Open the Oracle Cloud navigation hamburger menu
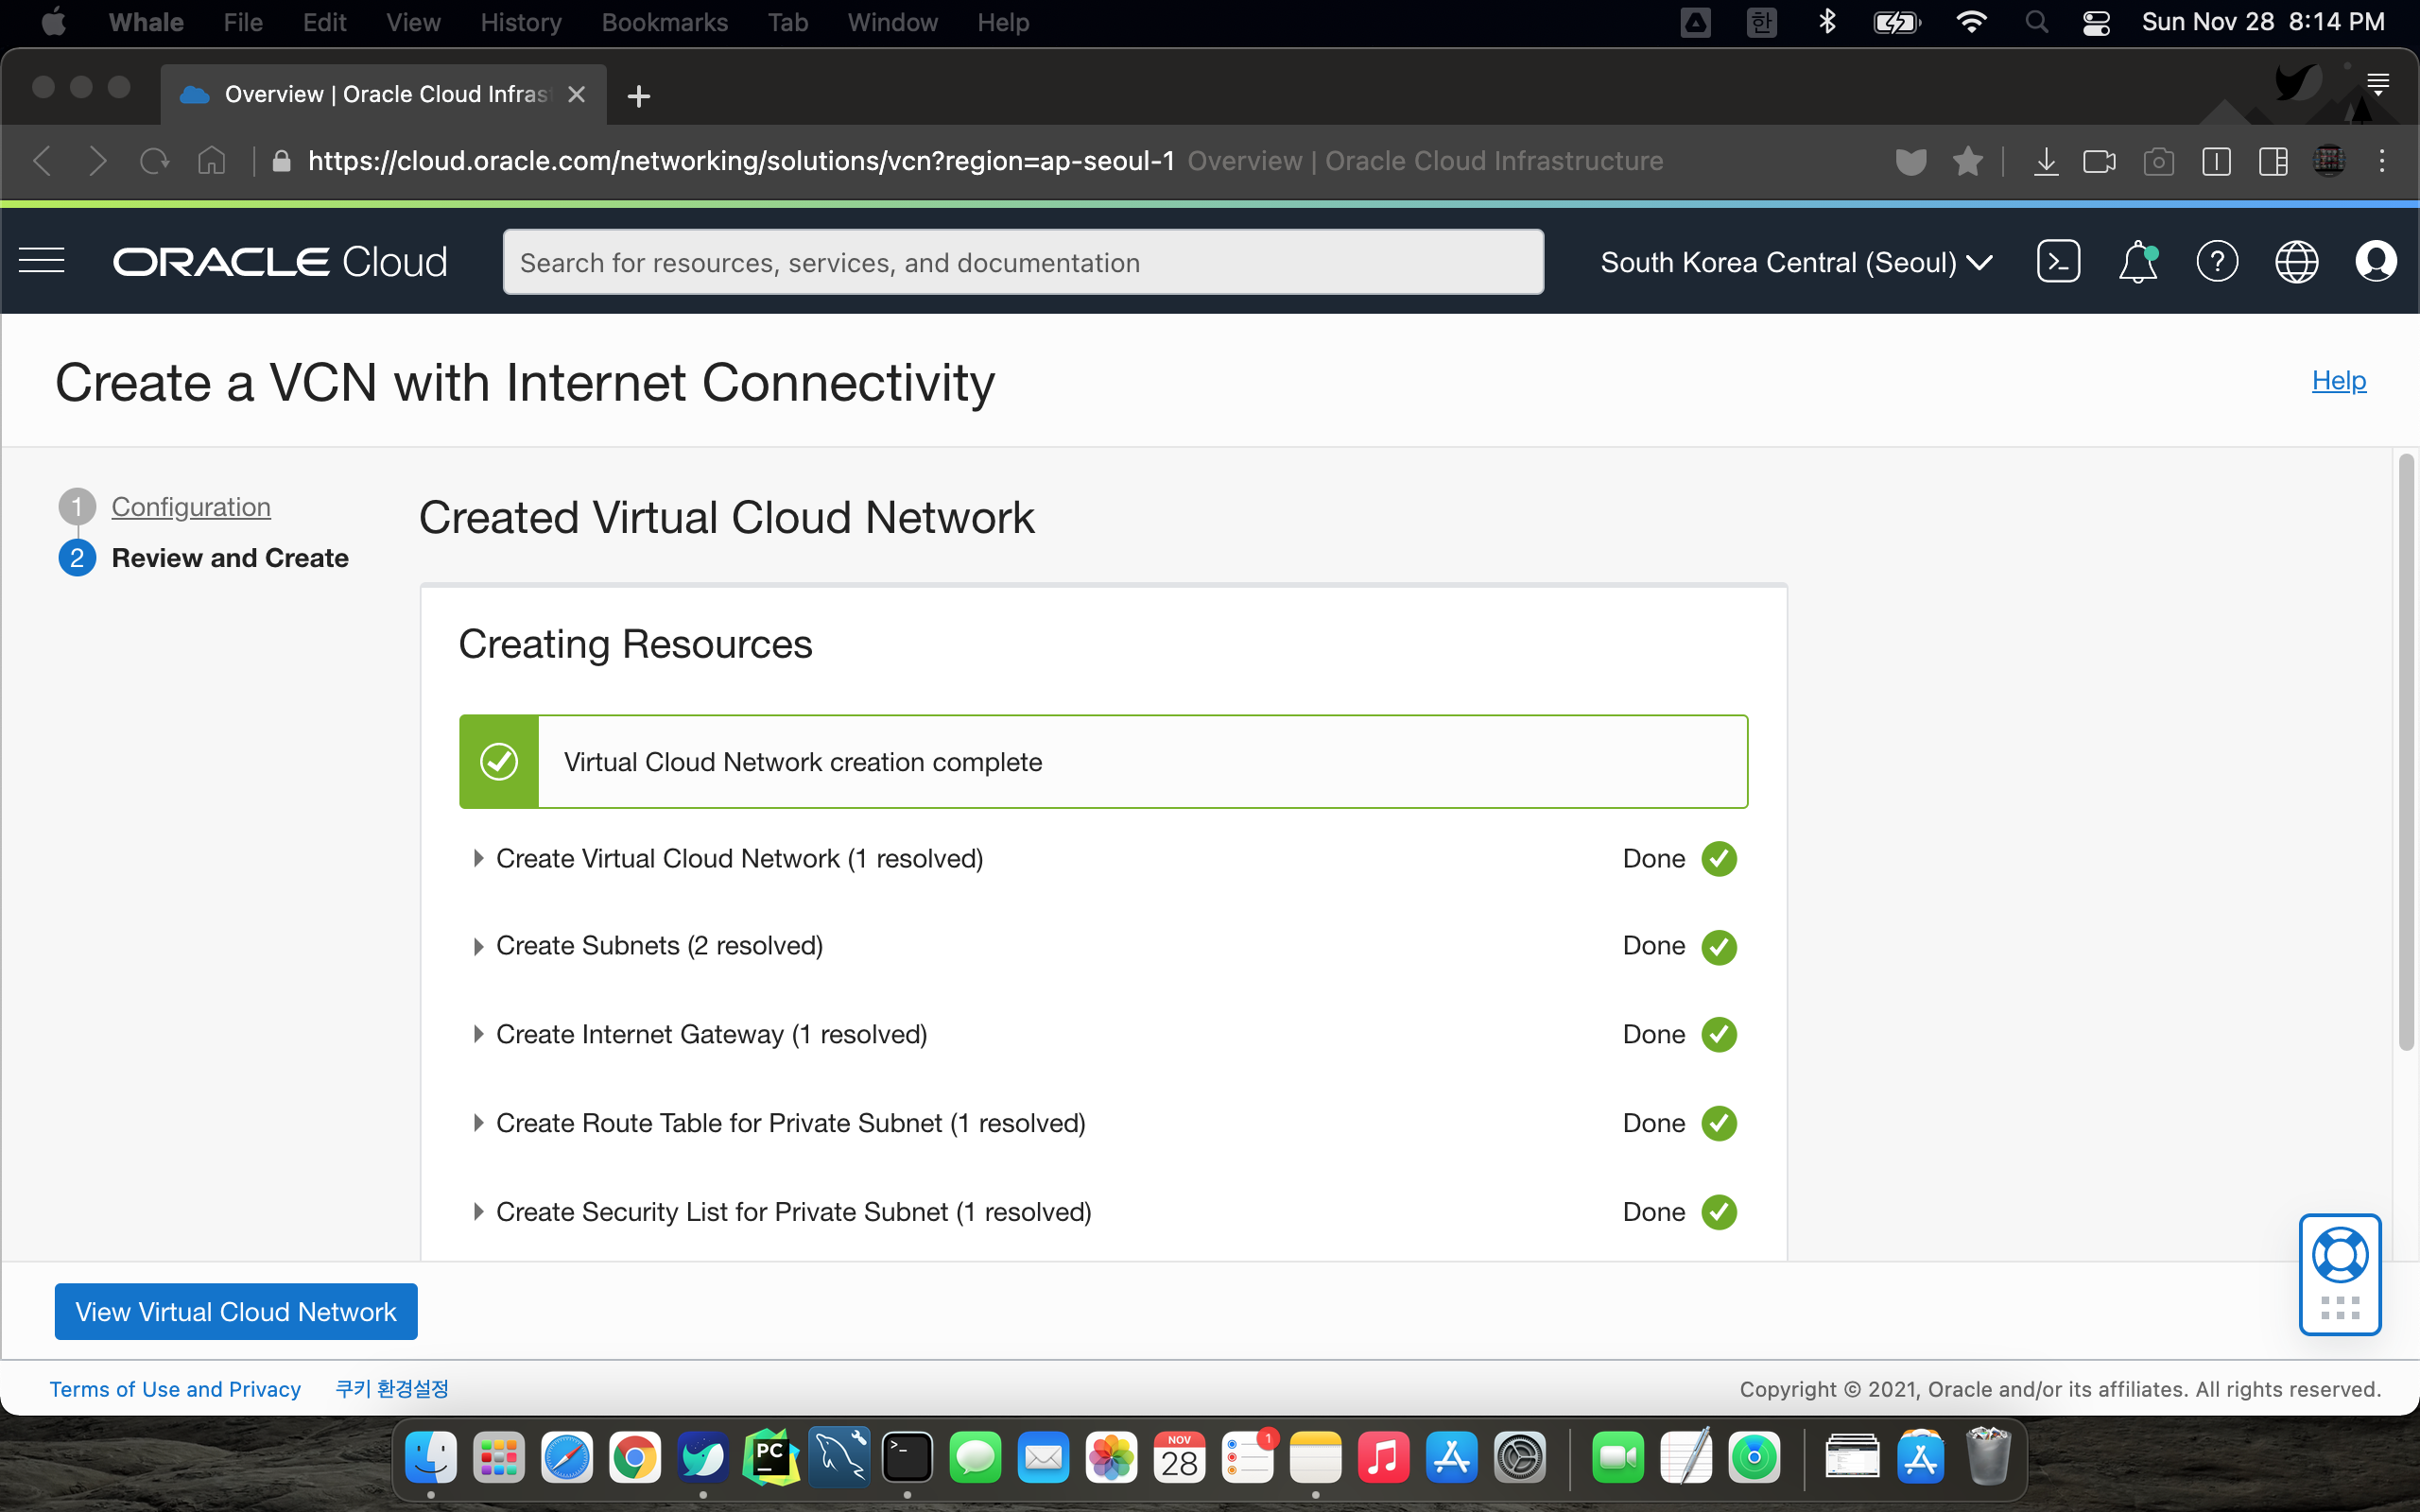 point(42,261)
